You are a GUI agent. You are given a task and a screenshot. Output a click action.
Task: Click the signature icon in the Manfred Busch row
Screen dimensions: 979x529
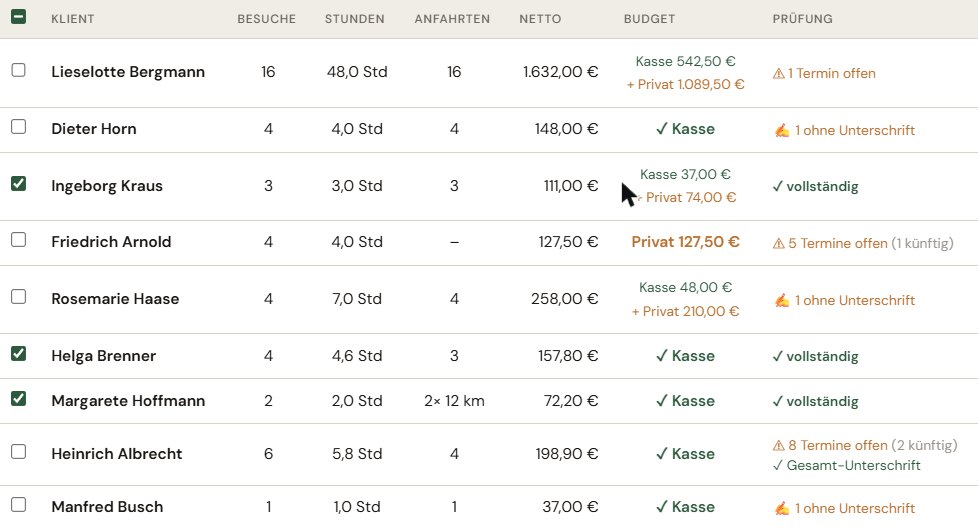782,508
